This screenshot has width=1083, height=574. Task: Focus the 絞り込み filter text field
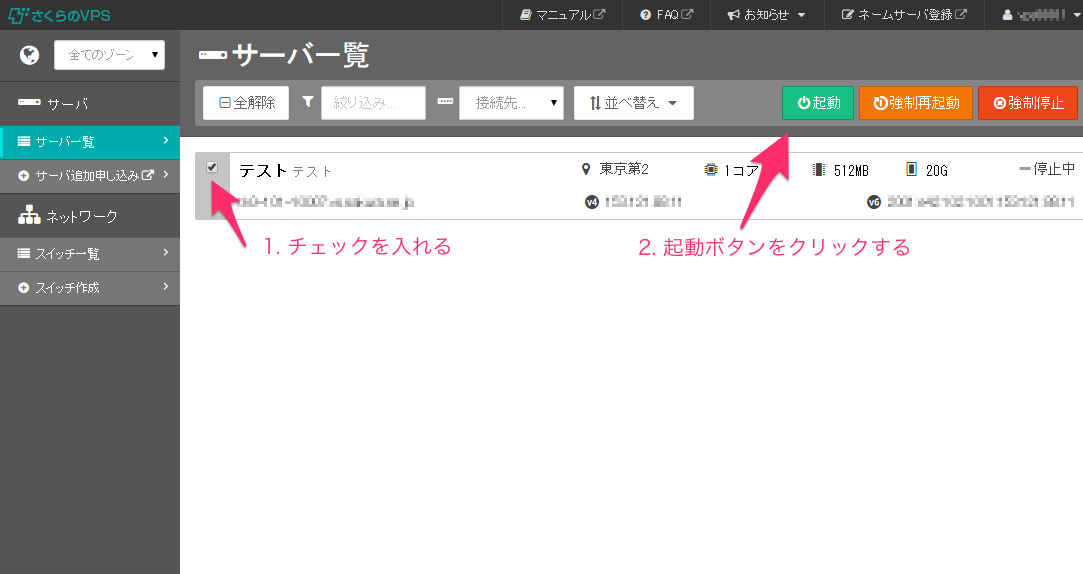tap(373, 102)
